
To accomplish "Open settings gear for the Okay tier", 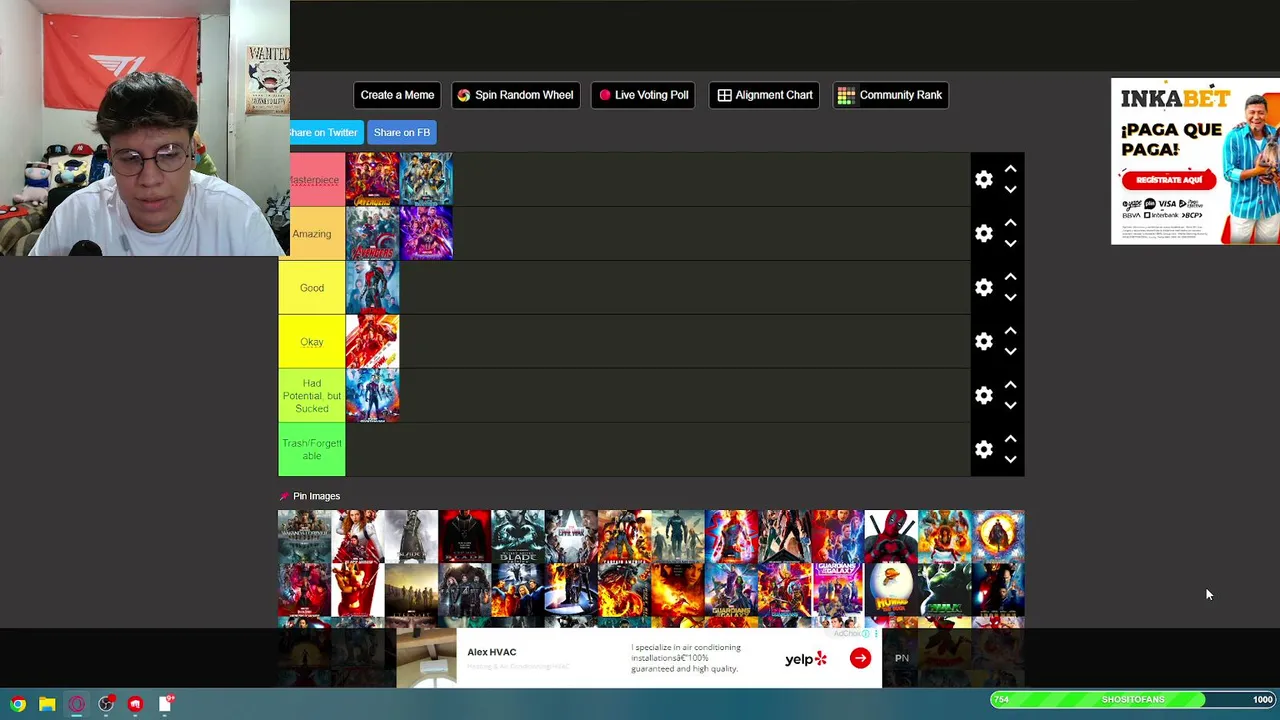I will (984, 342).
